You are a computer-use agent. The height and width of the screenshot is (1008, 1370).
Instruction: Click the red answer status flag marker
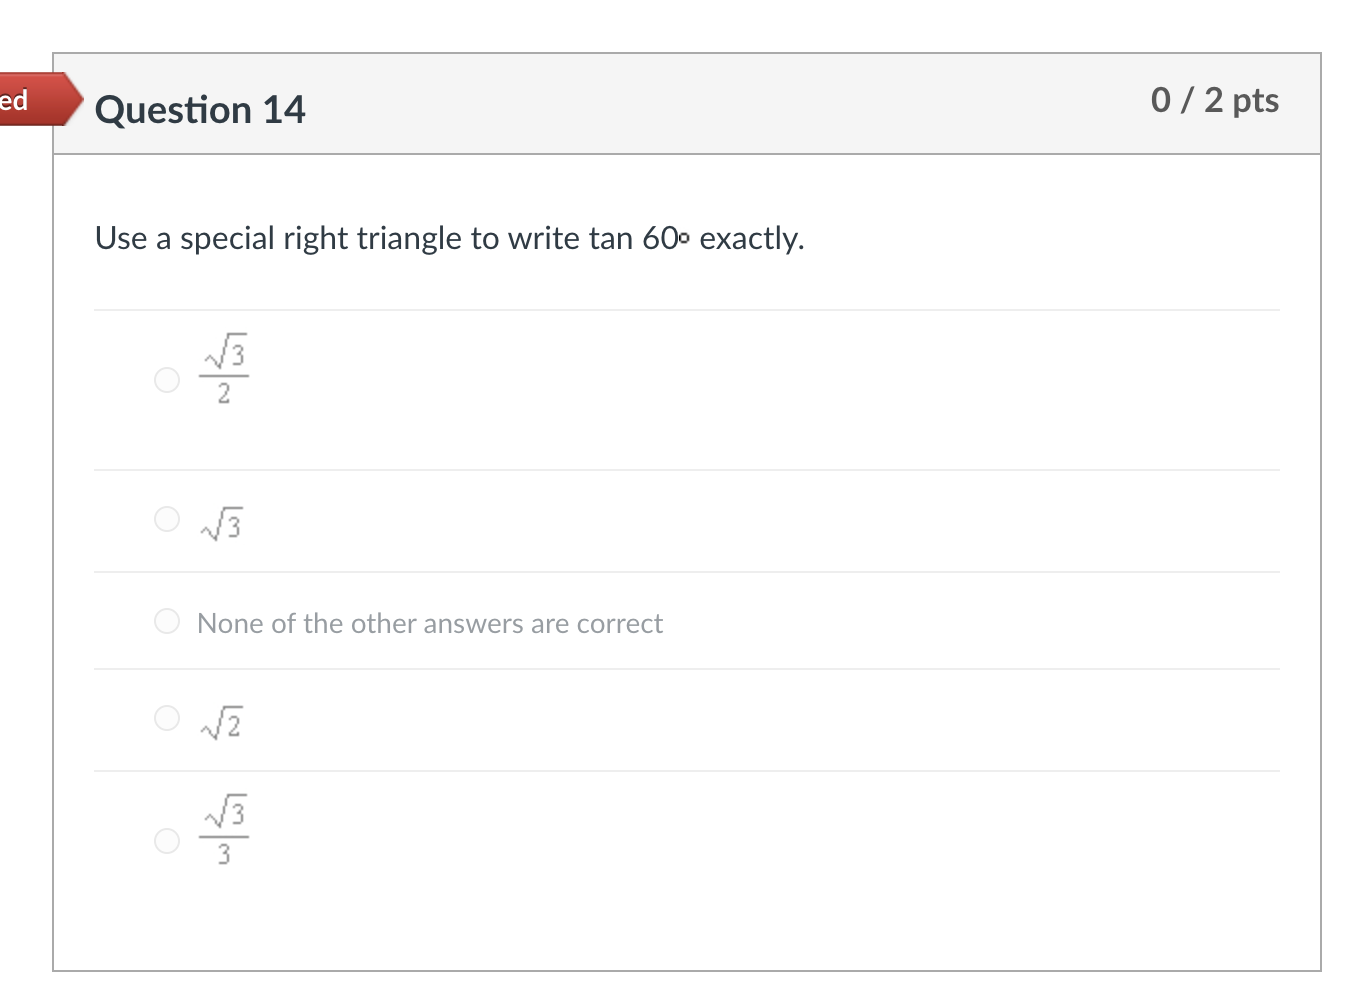coord(35,100)
